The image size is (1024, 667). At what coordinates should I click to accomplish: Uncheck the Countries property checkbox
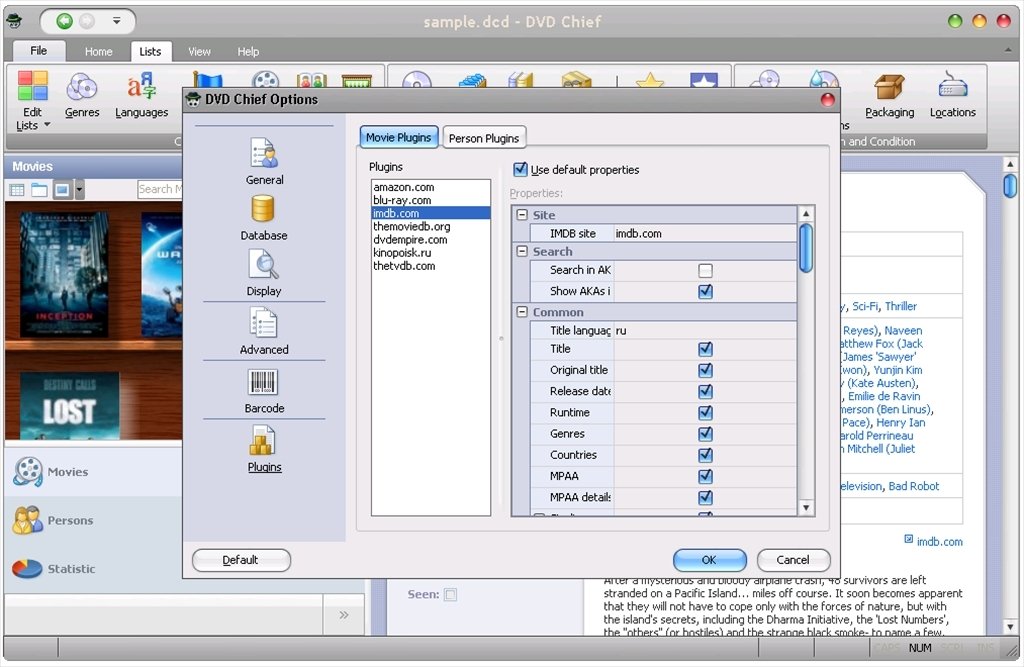pyautogui.click(x=705, y=455)
